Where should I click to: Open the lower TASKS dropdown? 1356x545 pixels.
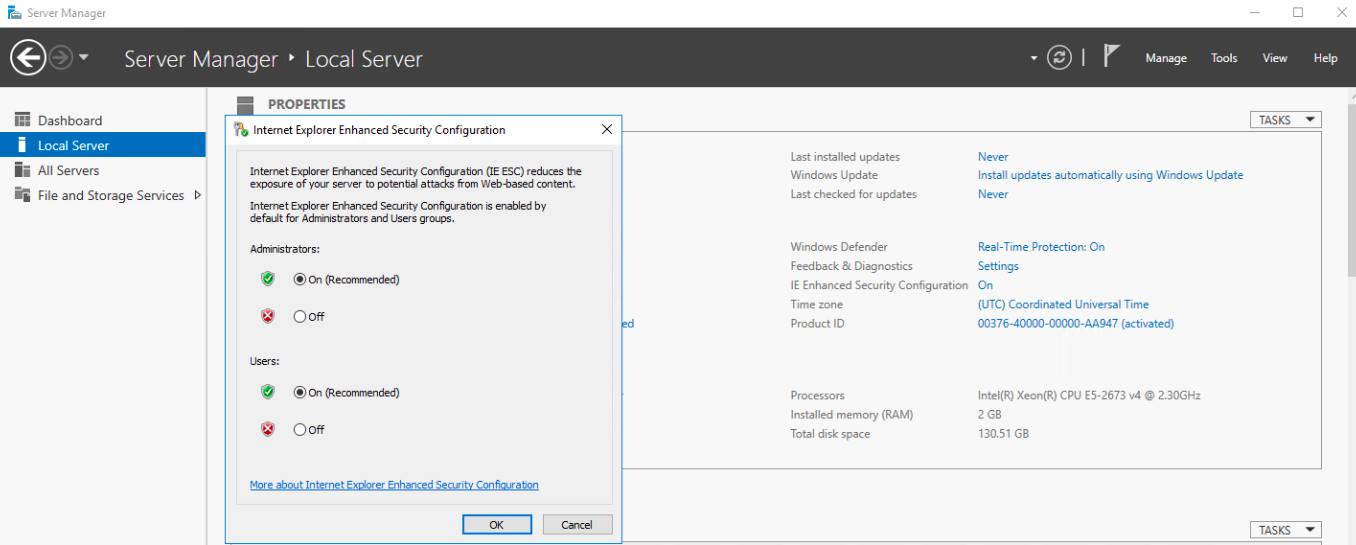click(1286, 530)
